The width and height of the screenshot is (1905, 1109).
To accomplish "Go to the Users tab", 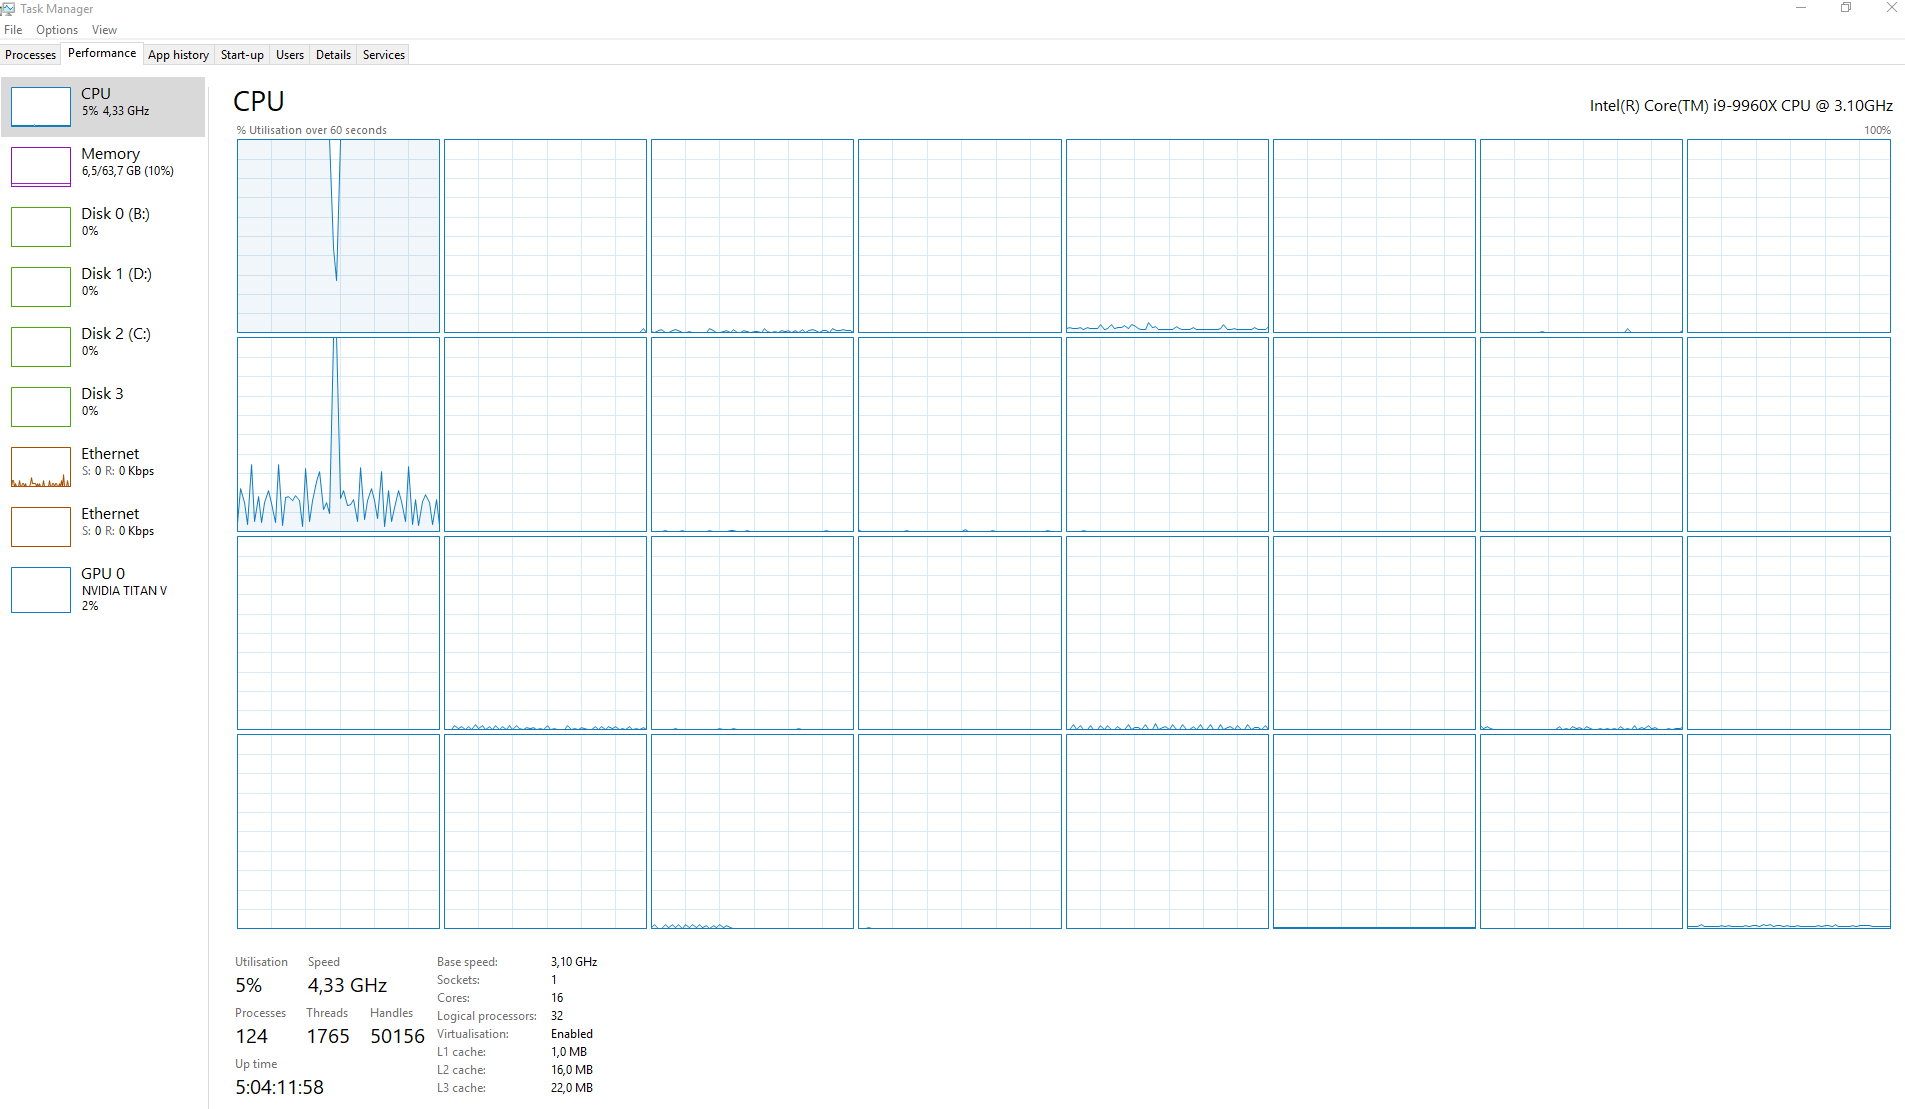I will pyautogui.click(x=290, y=55).
